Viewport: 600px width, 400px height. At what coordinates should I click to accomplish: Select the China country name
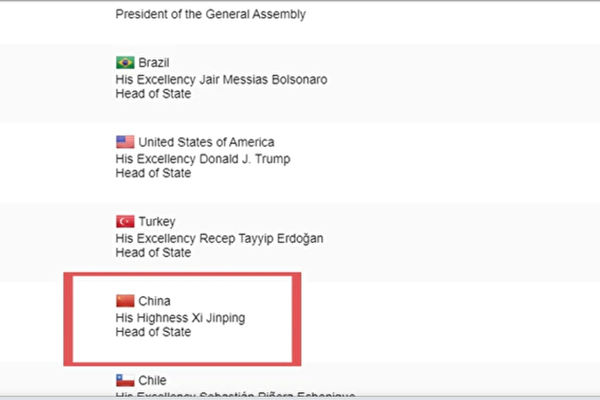tap(155, 301)
